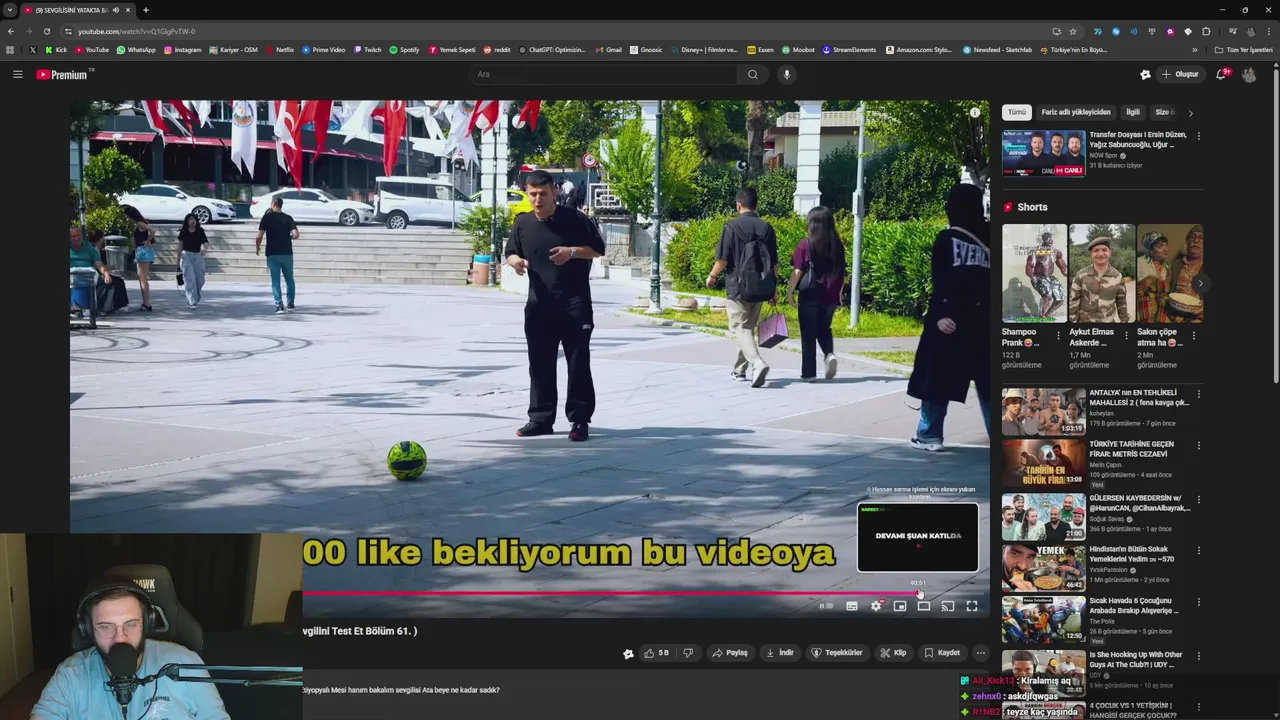1280x720 pixels.
Task: Open Tüm Yer İşaretleri folder
Action: point(1244,49)
